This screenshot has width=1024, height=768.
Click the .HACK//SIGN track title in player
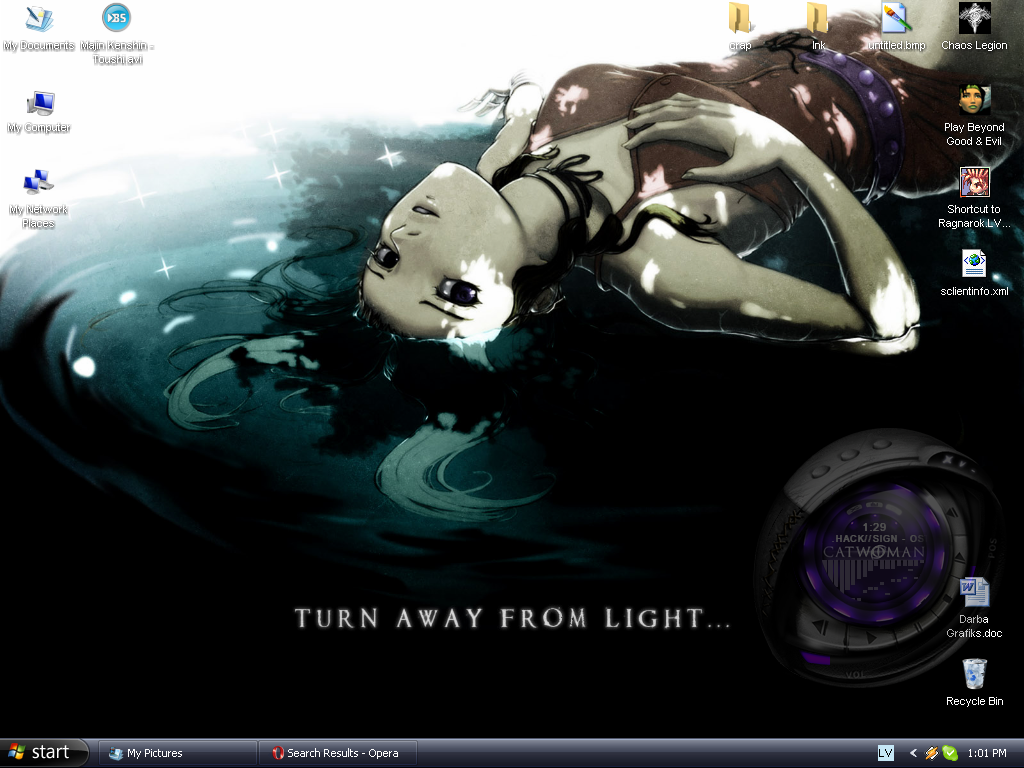point(879,539)
